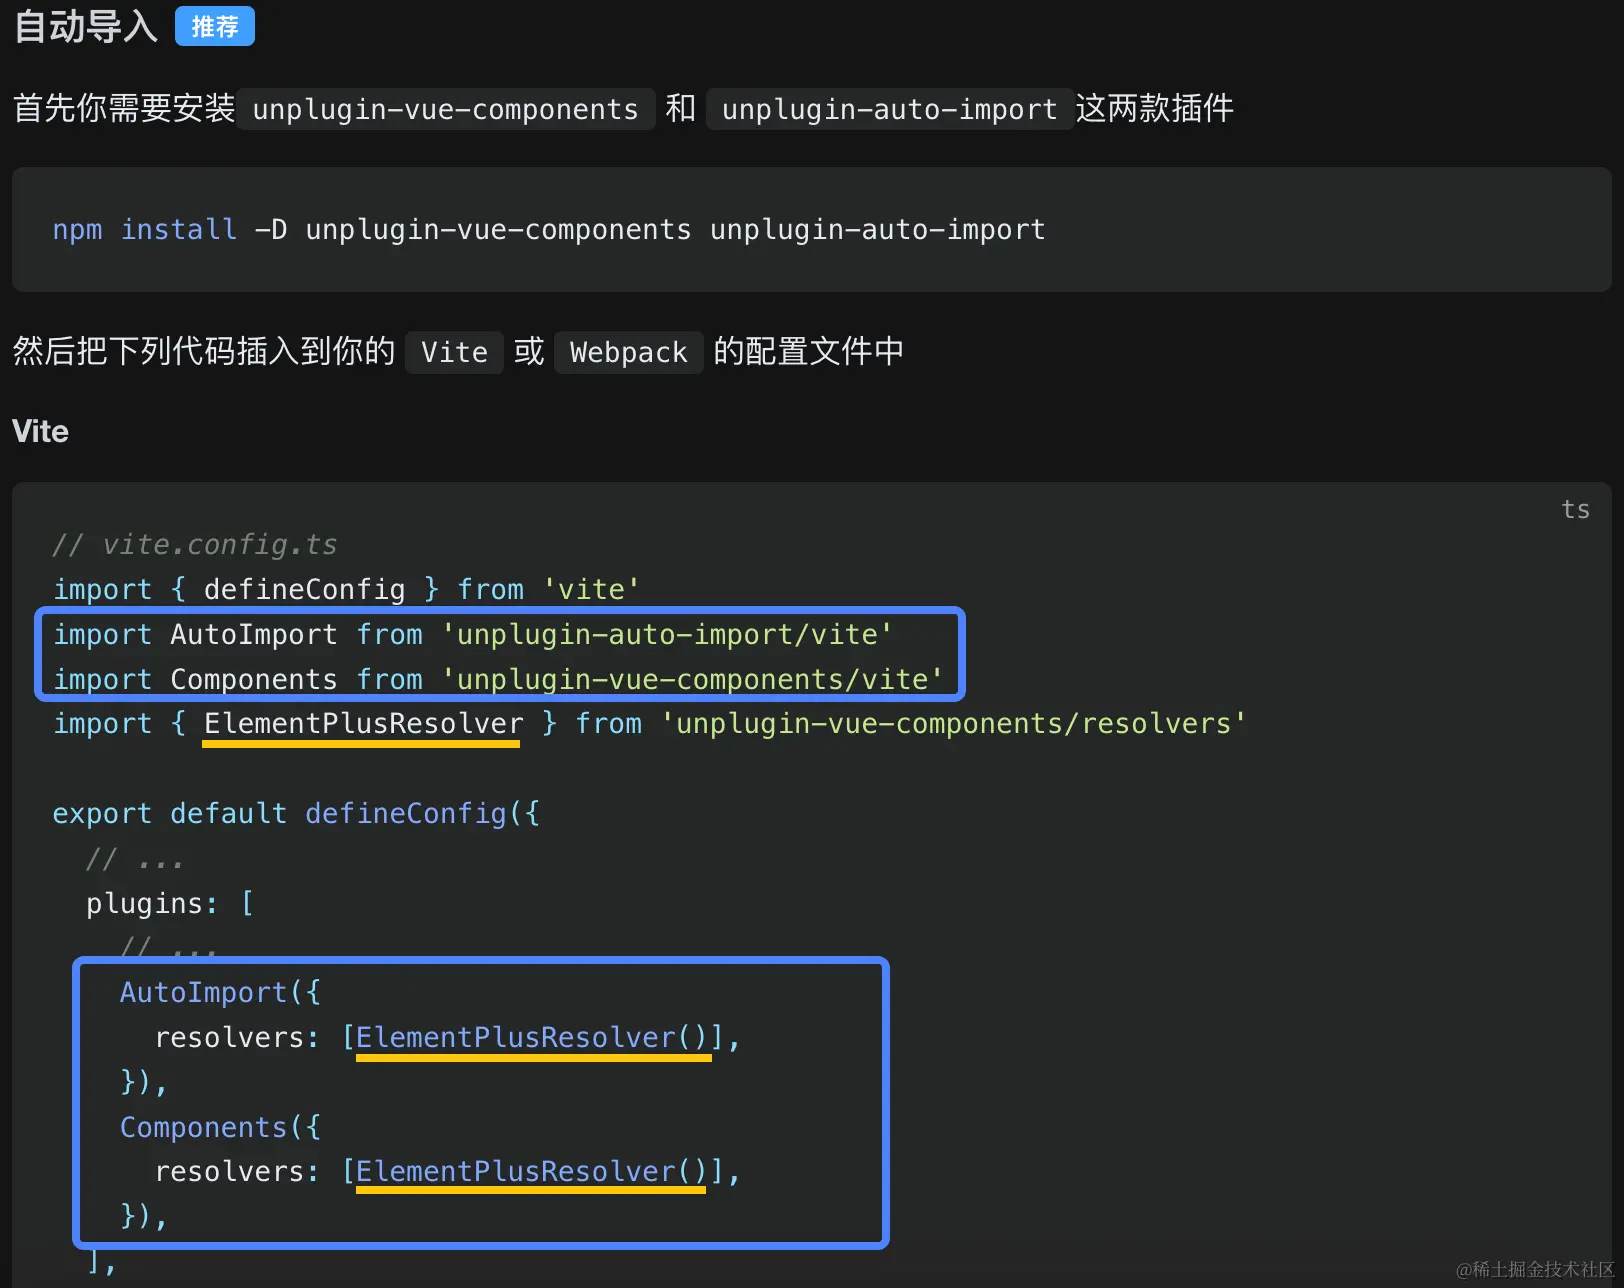Click inline code unplugin-auto-import
The image size is (1624, 1288).
coord(889,109)
